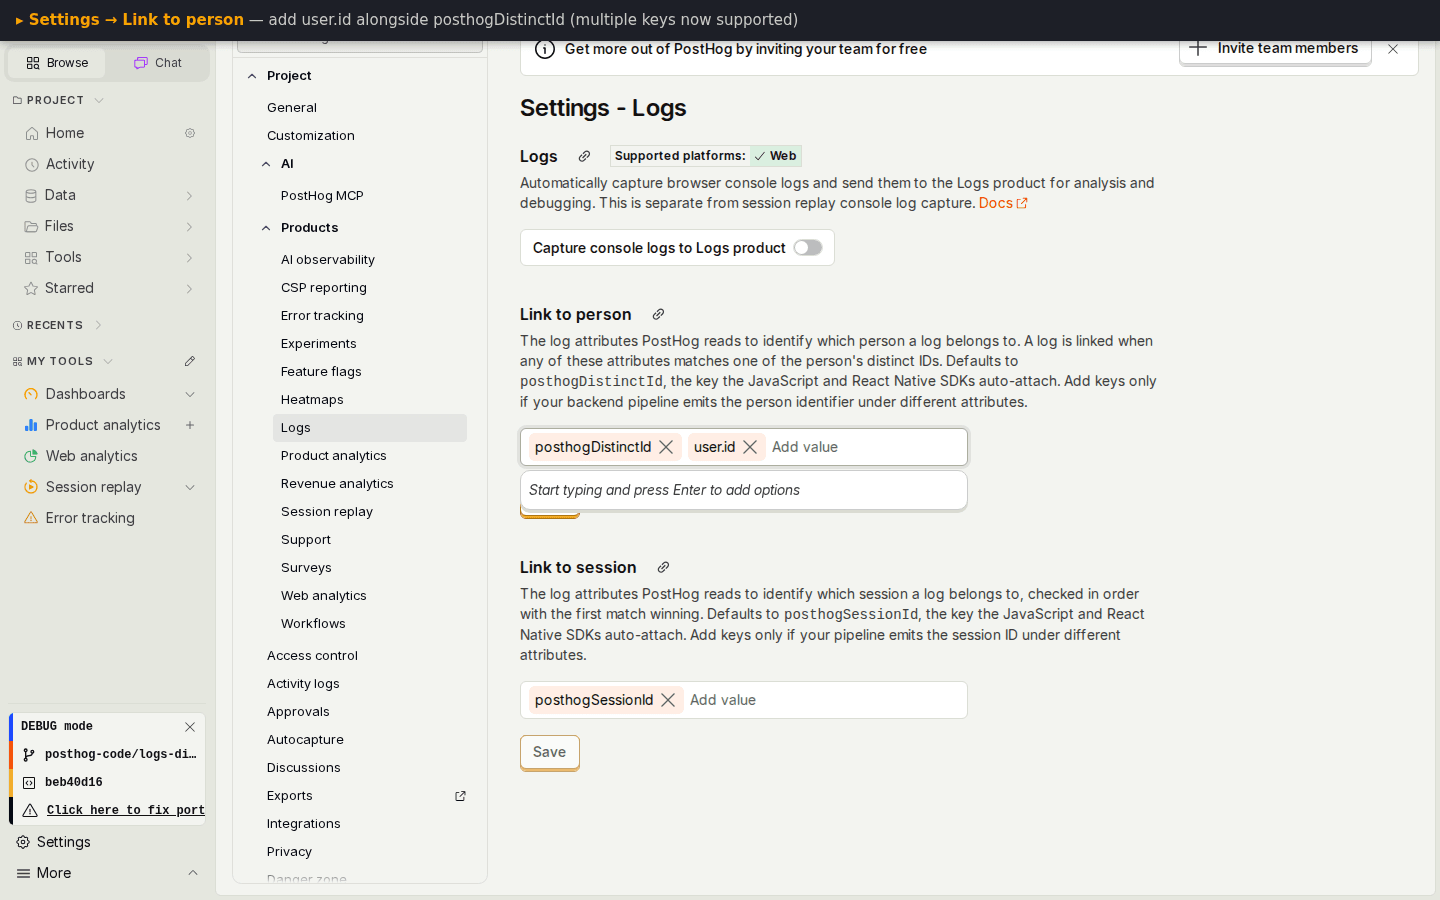Open Error tracking in My Tools sidebar
This screenshot has width=1440, height=900.
(x=90, y=518)
